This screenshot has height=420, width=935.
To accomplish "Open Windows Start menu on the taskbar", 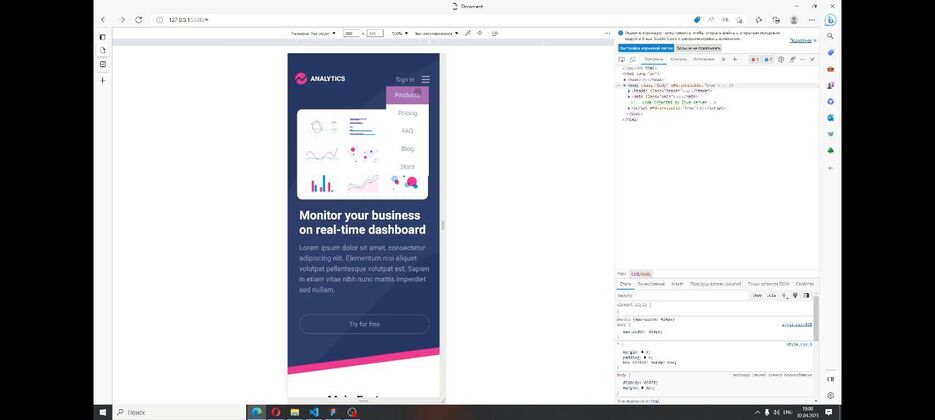I will click(103, 412).
